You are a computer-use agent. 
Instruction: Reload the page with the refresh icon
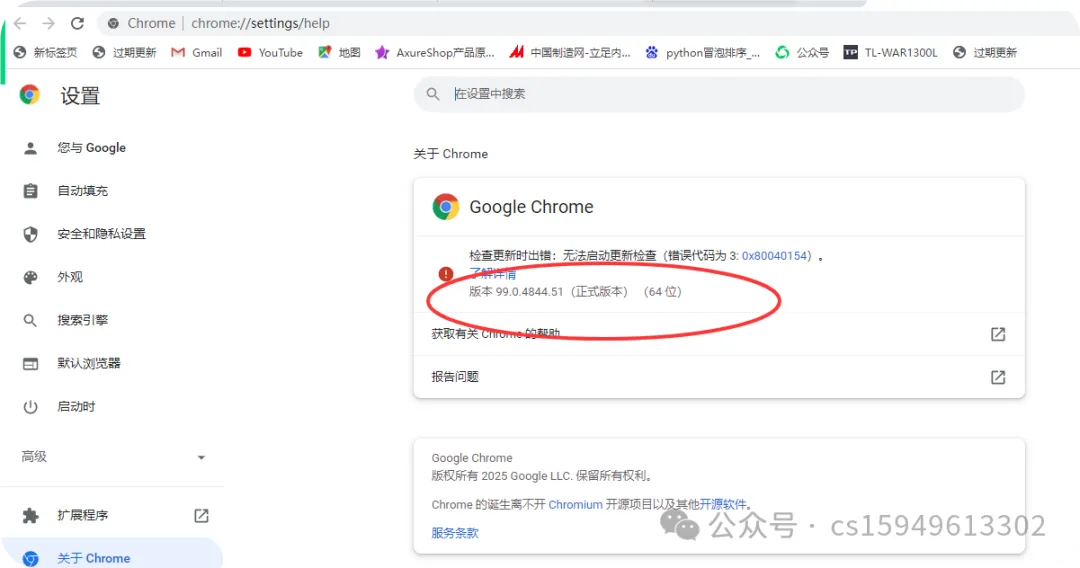77,23
